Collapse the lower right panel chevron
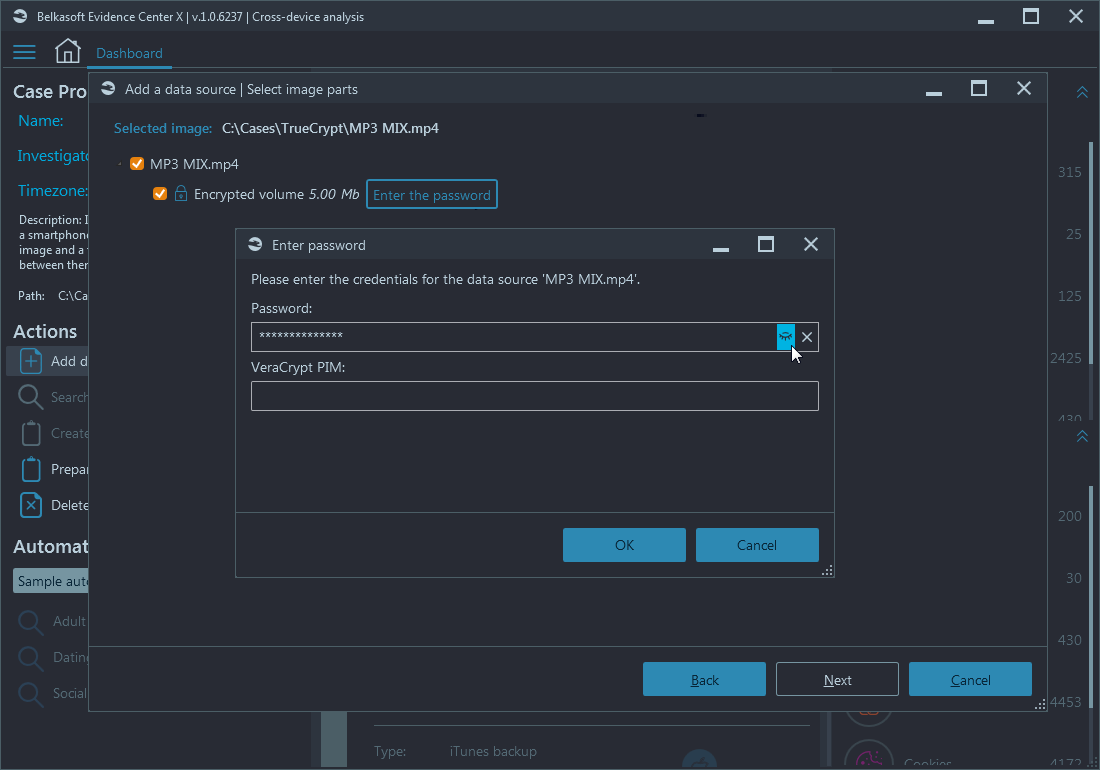The image size is (1100, 770). (1082, 436)
